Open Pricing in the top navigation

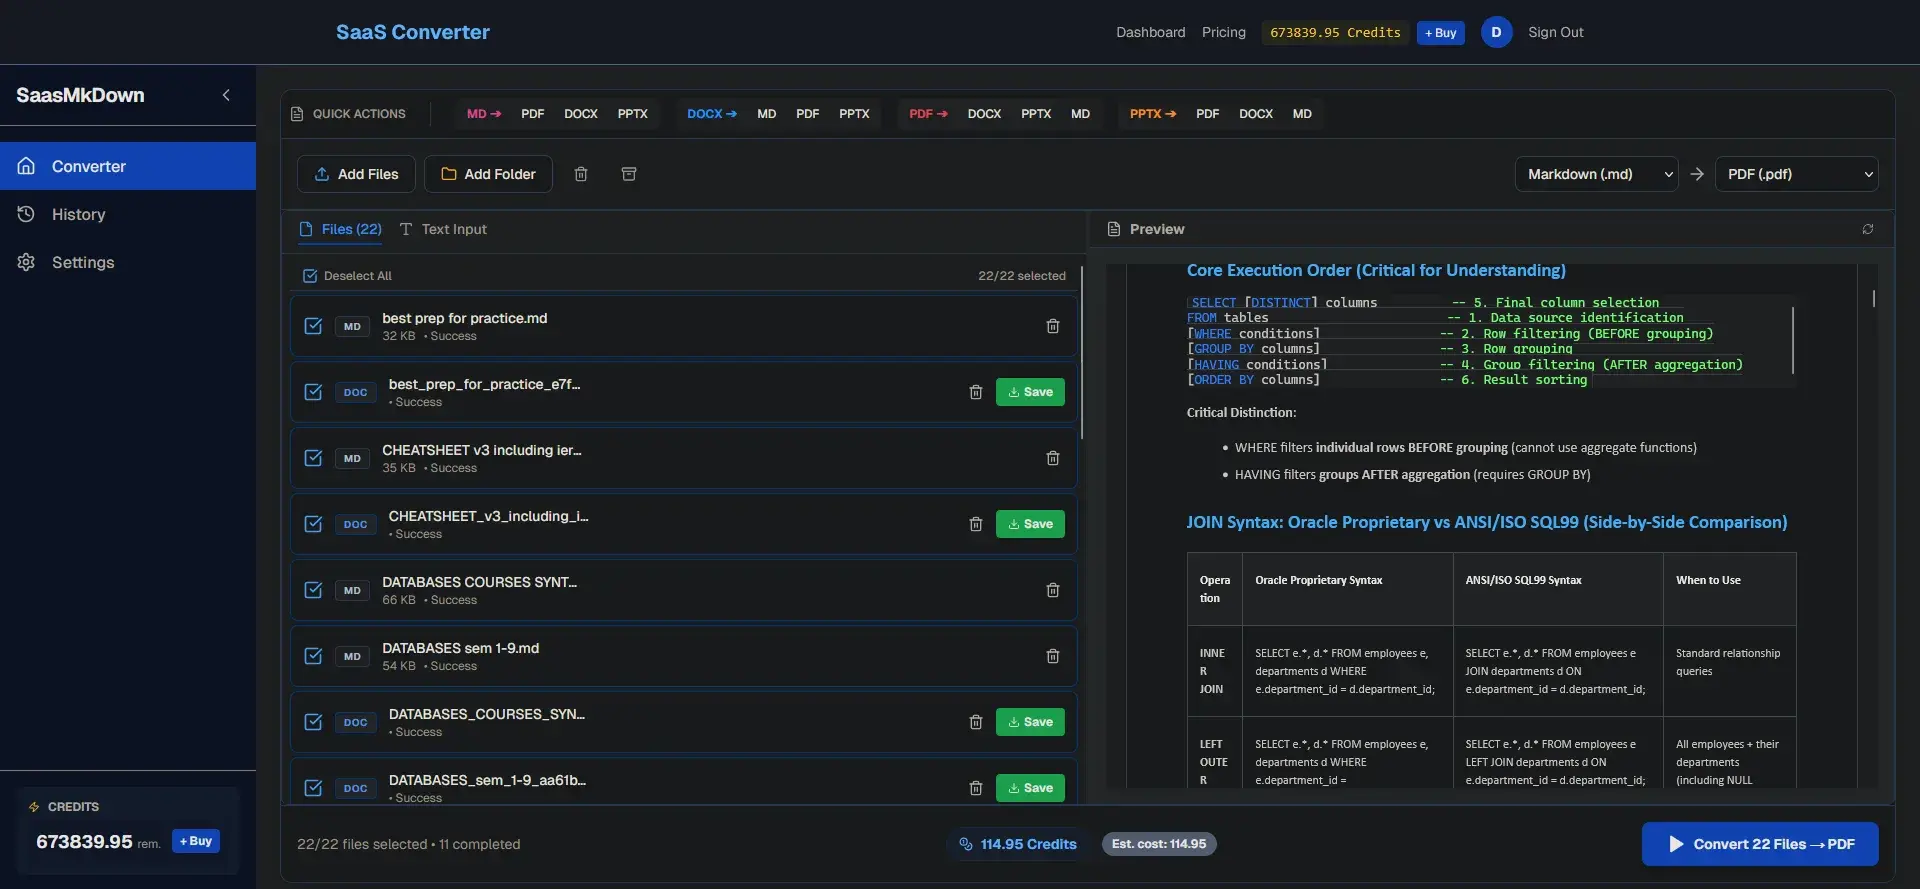(x=1224, y=32)
